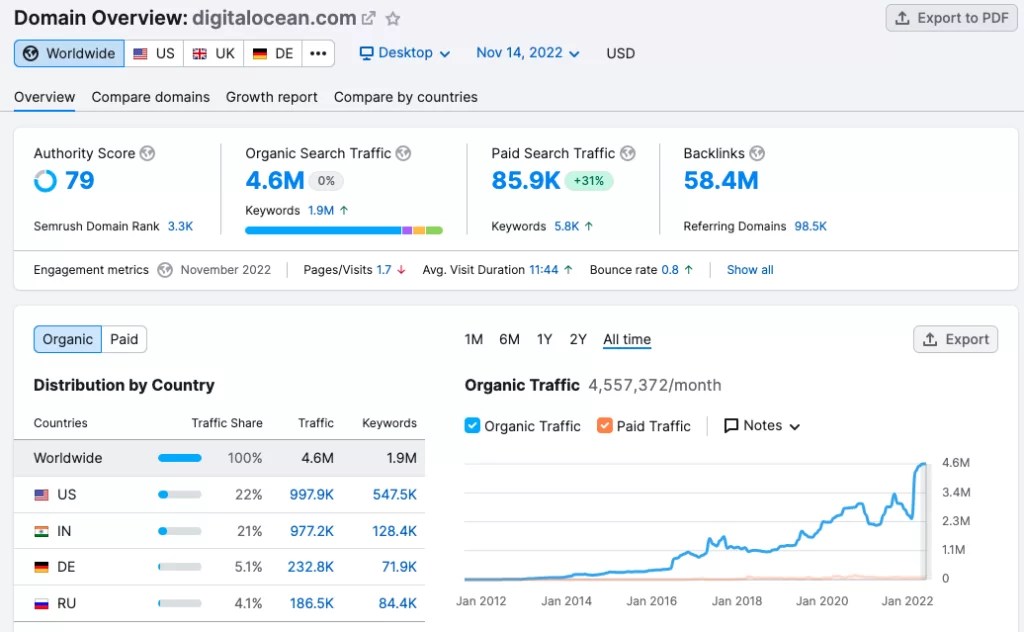Click the Show all engagement metrics link
This screenshot has width=1024, height=632.
748,269
